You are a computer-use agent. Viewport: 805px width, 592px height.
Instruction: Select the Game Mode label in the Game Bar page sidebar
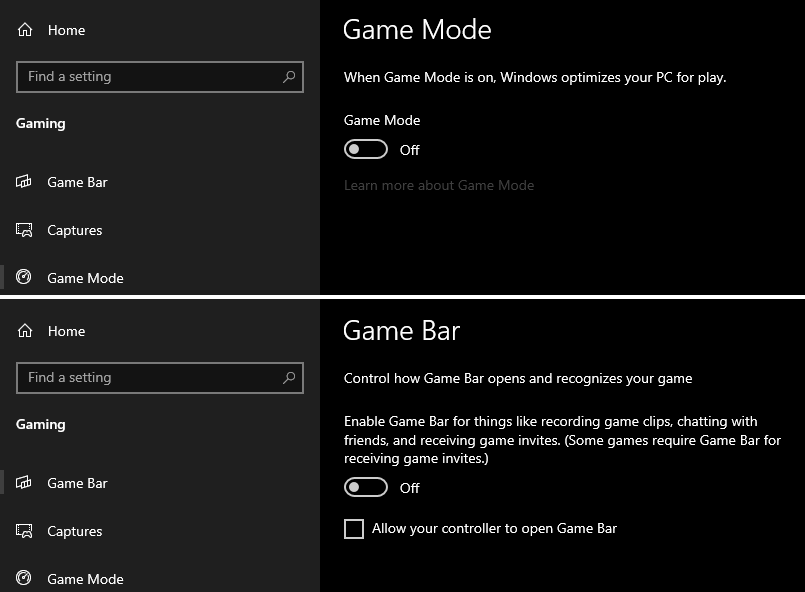pyautogui.click(x=85, y=579)
